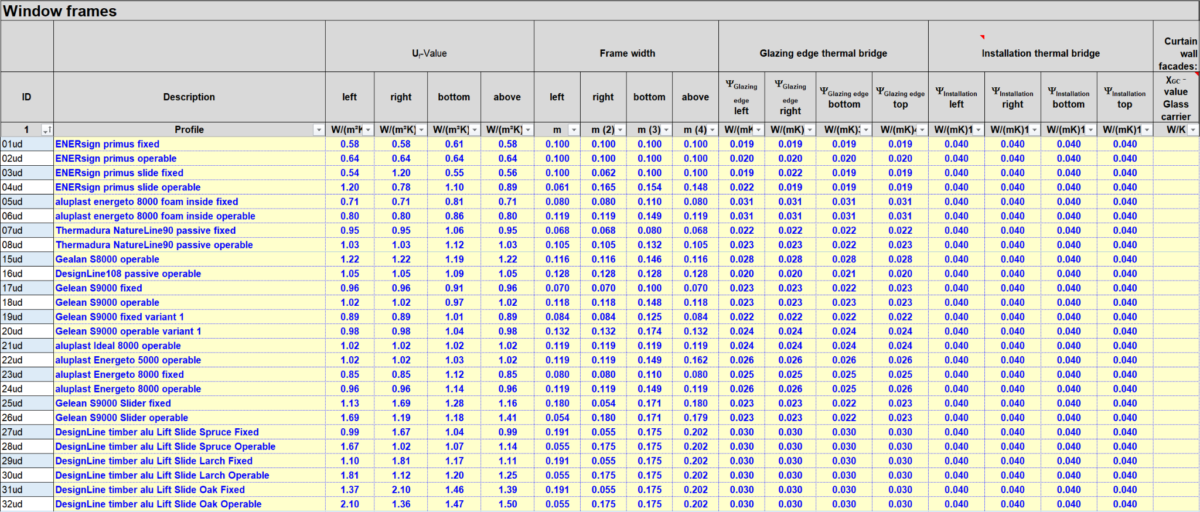
Task: Select ID cell 16ud
Action: [x=13, y=274]
